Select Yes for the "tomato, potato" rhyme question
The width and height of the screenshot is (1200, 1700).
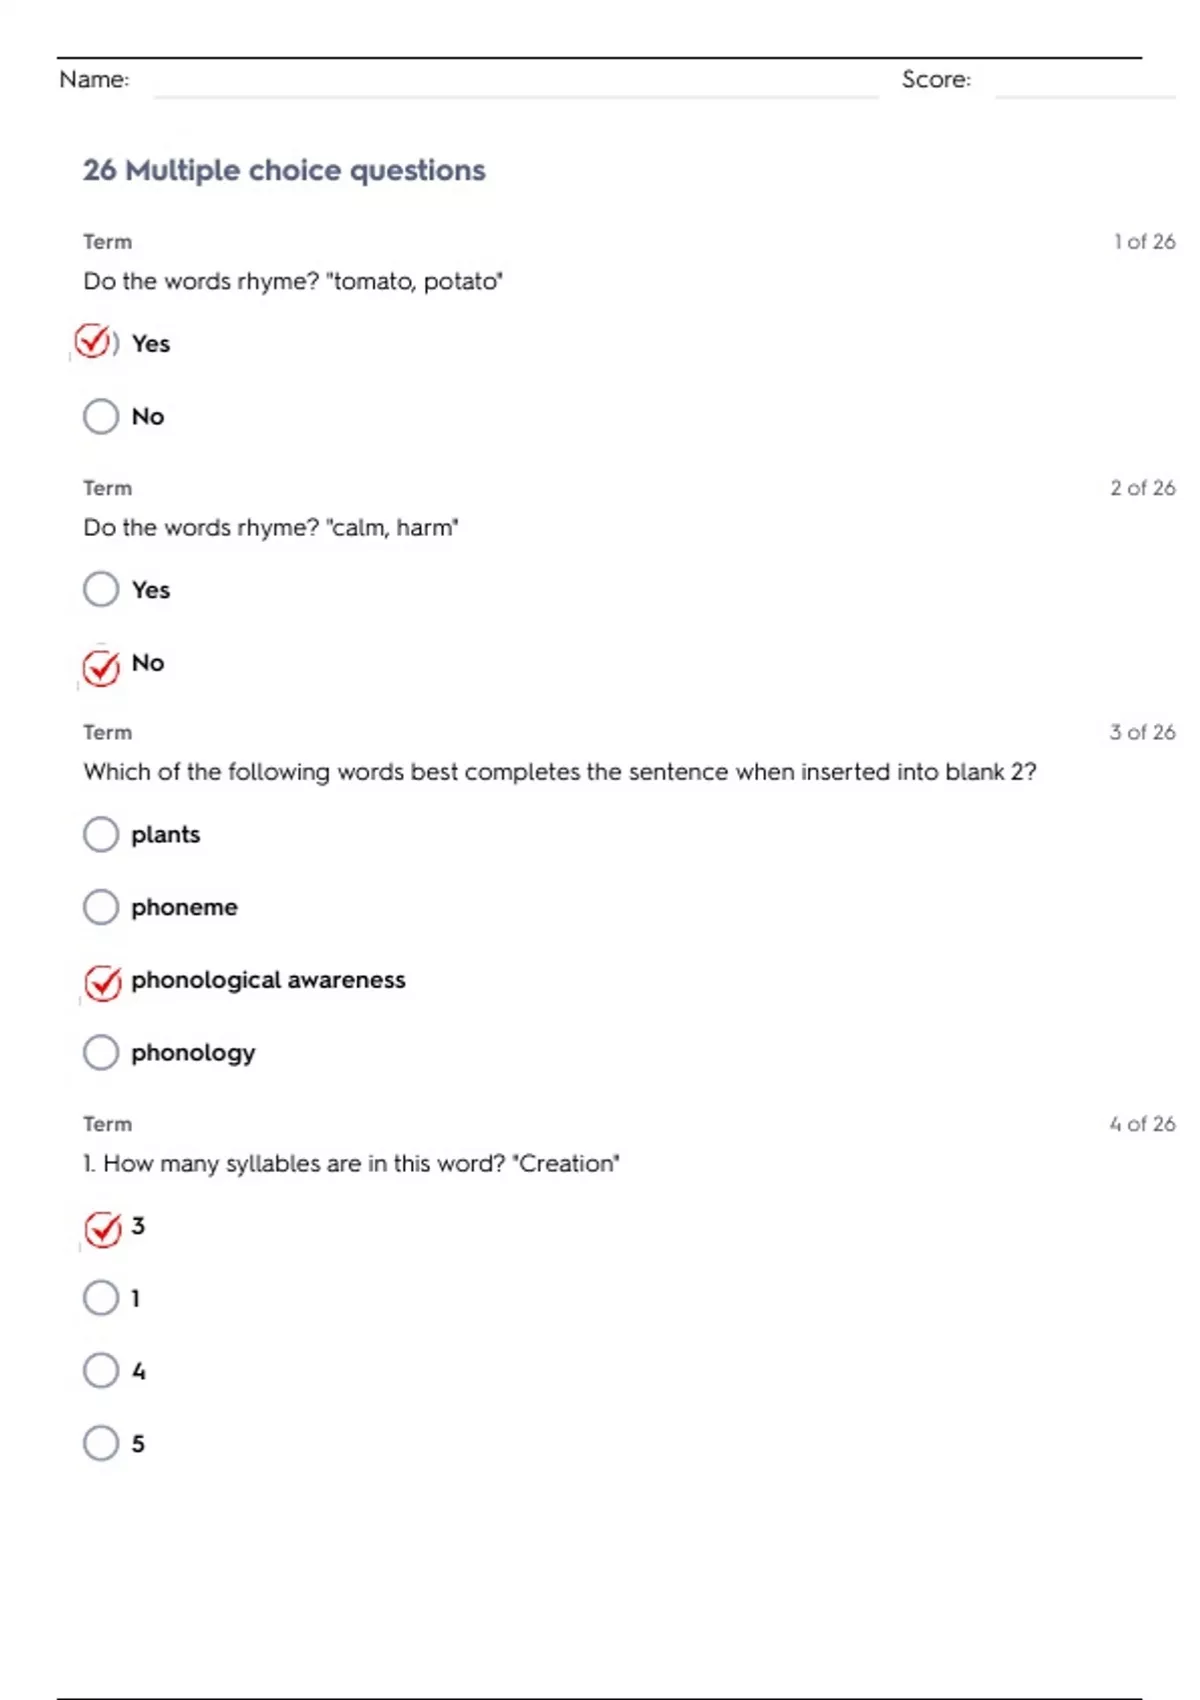(94, 342)
